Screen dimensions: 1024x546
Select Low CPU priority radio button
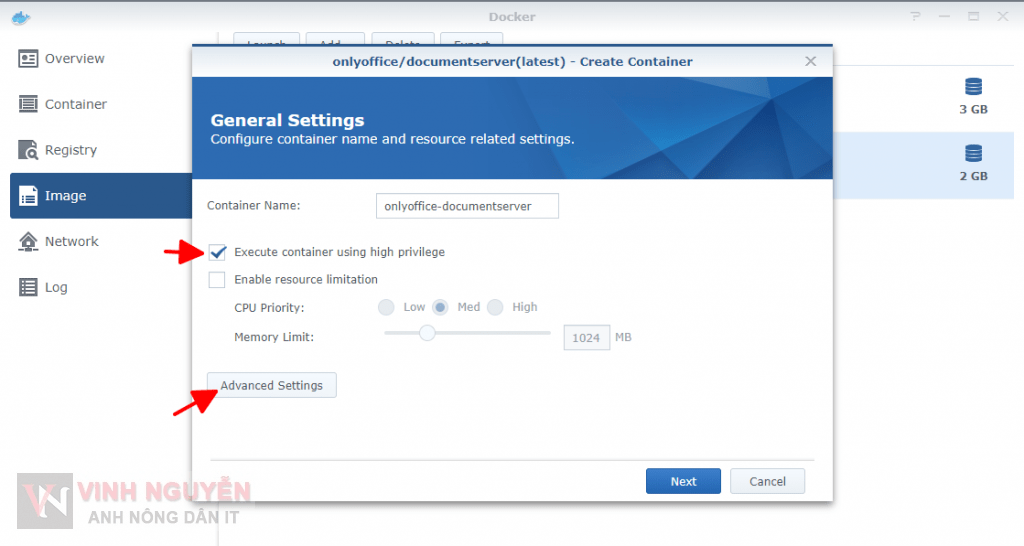point(385,307)
